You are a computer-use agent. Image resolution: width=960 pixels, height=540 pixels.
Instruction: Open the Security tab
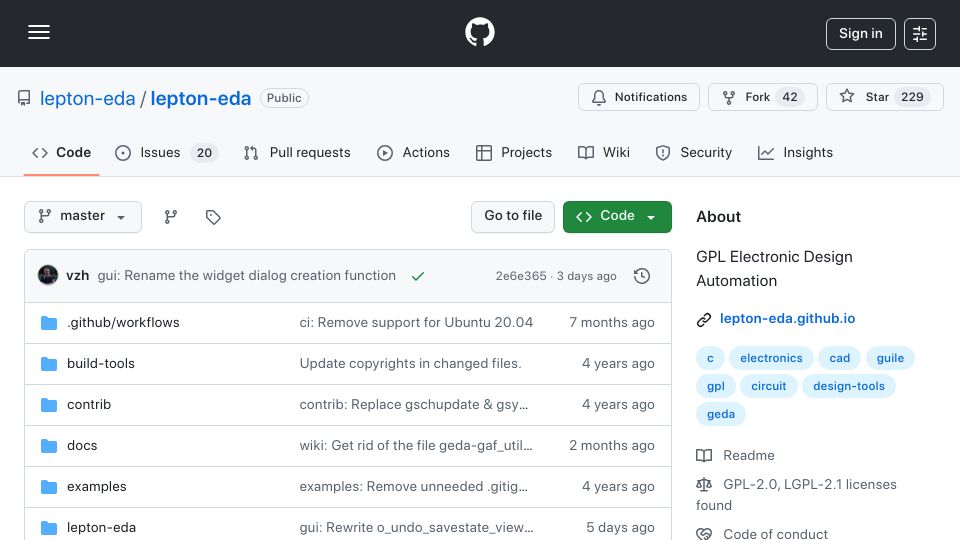694,152
